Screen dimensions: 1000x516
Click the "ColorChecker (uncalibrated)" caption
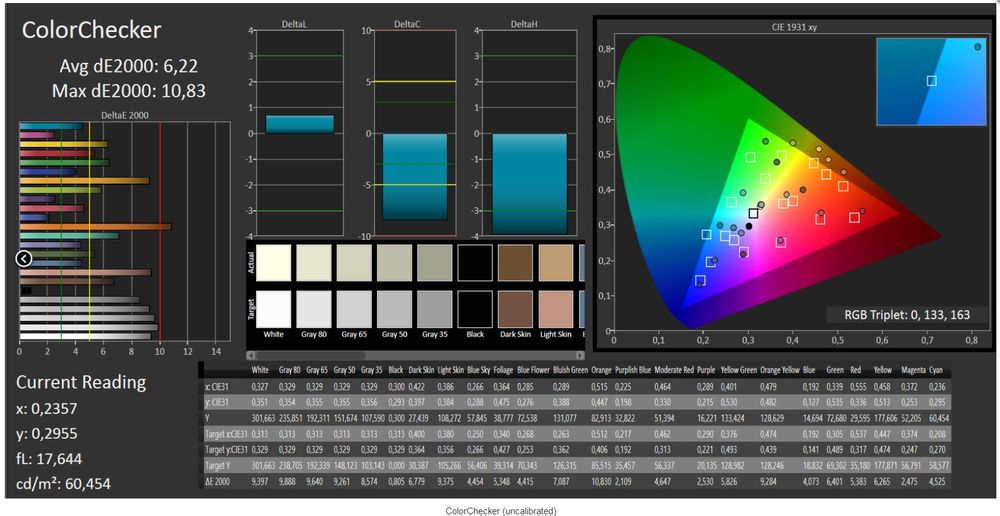(500, 511)
